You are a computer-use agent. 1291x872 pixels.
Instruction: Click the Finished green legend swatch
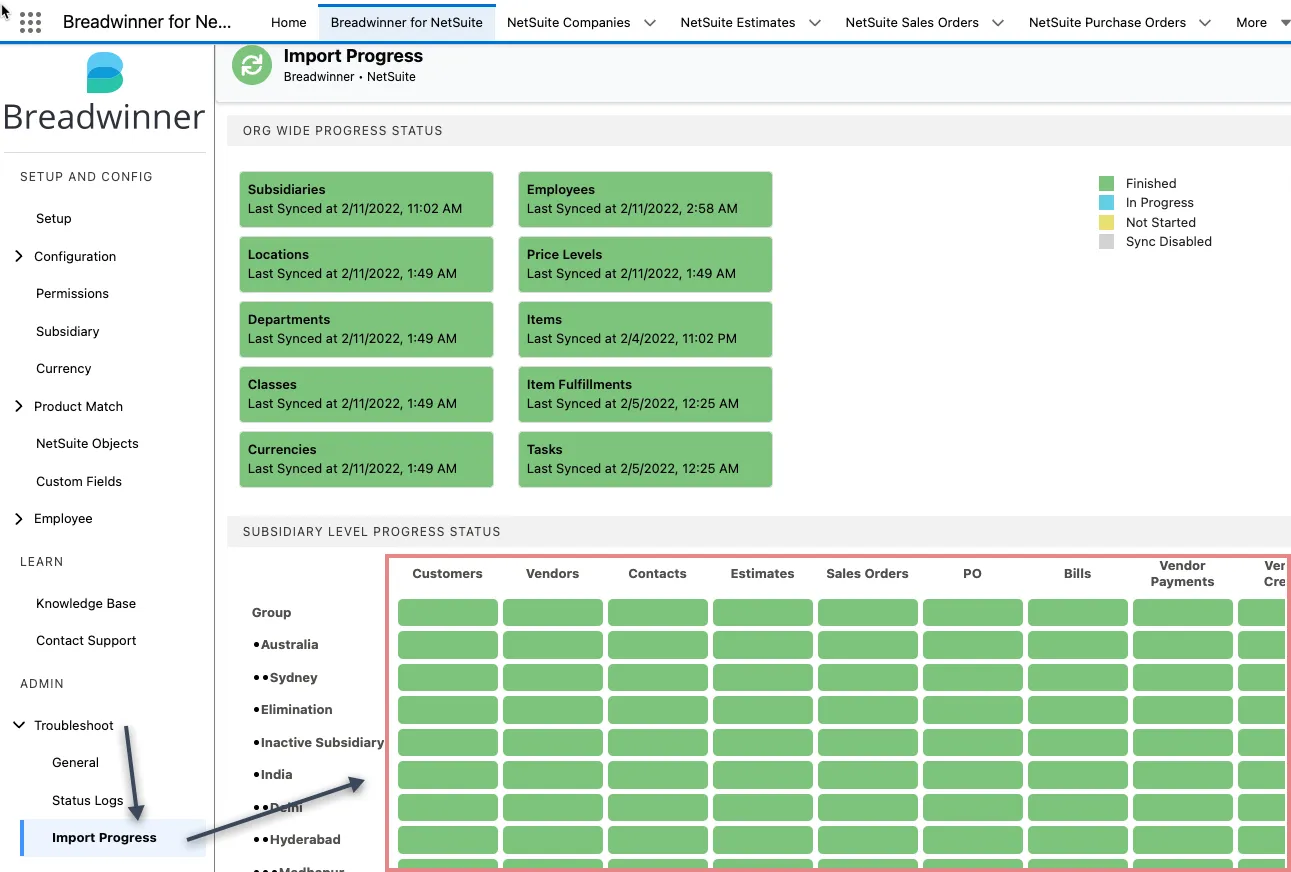(x=1106, y=183)
